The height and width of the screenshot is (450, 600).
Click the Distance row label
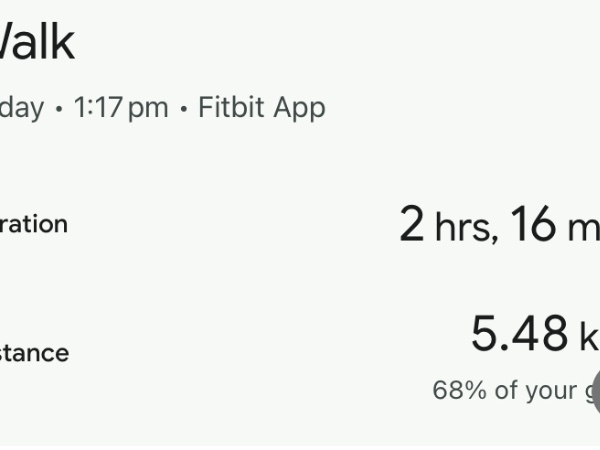[34, 352]
